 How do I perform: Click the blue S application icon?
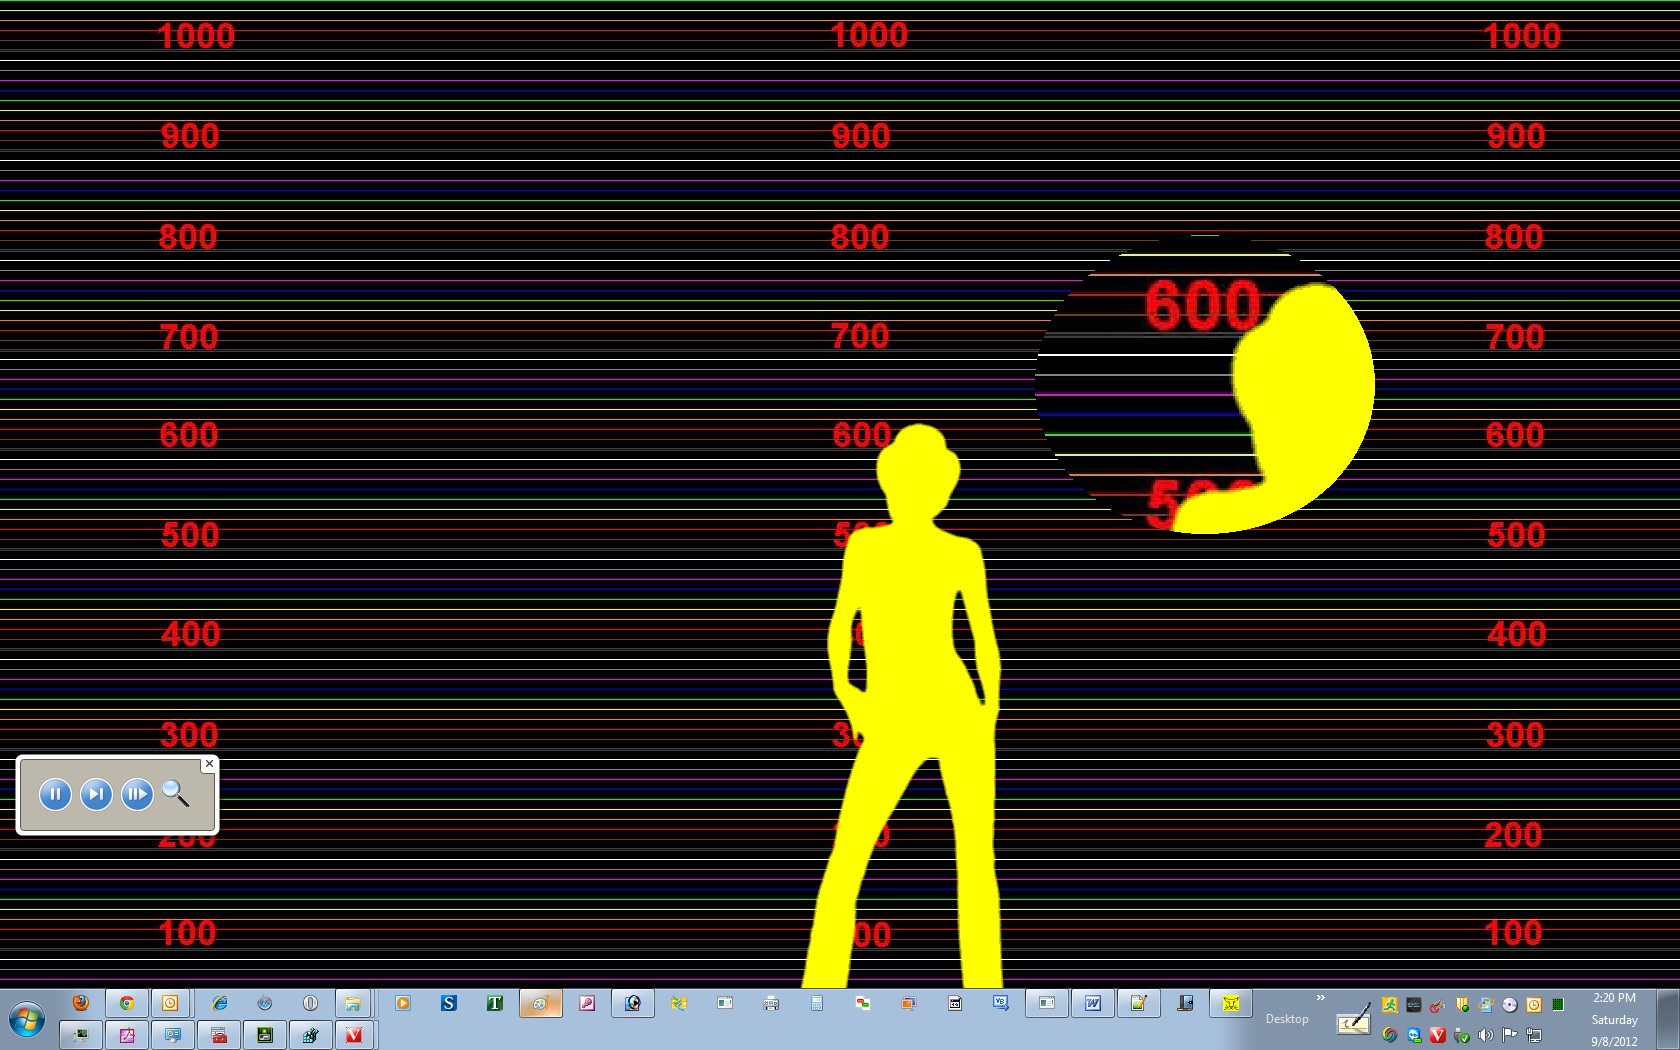(449, 1003)
